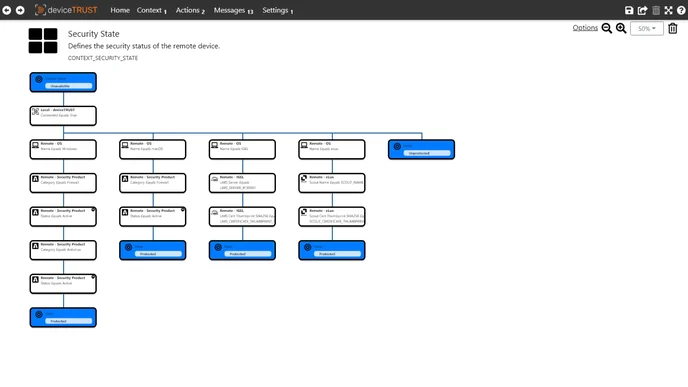Screen dimensions: 688x387
Task: Select Remote OS Name Equals macOS node
Action: click(x=153, y=150)
